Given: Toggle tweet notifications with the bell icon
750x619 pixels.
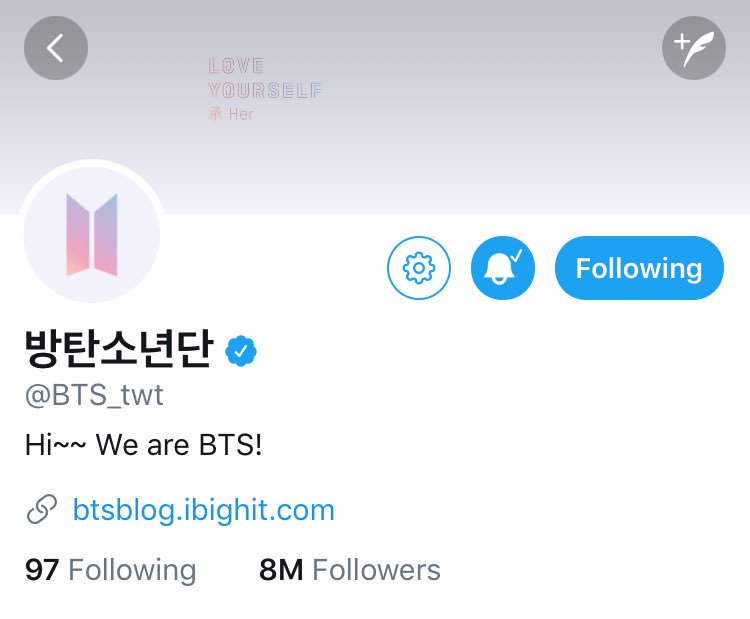Looking at the screenshot, I should point(503,268).
